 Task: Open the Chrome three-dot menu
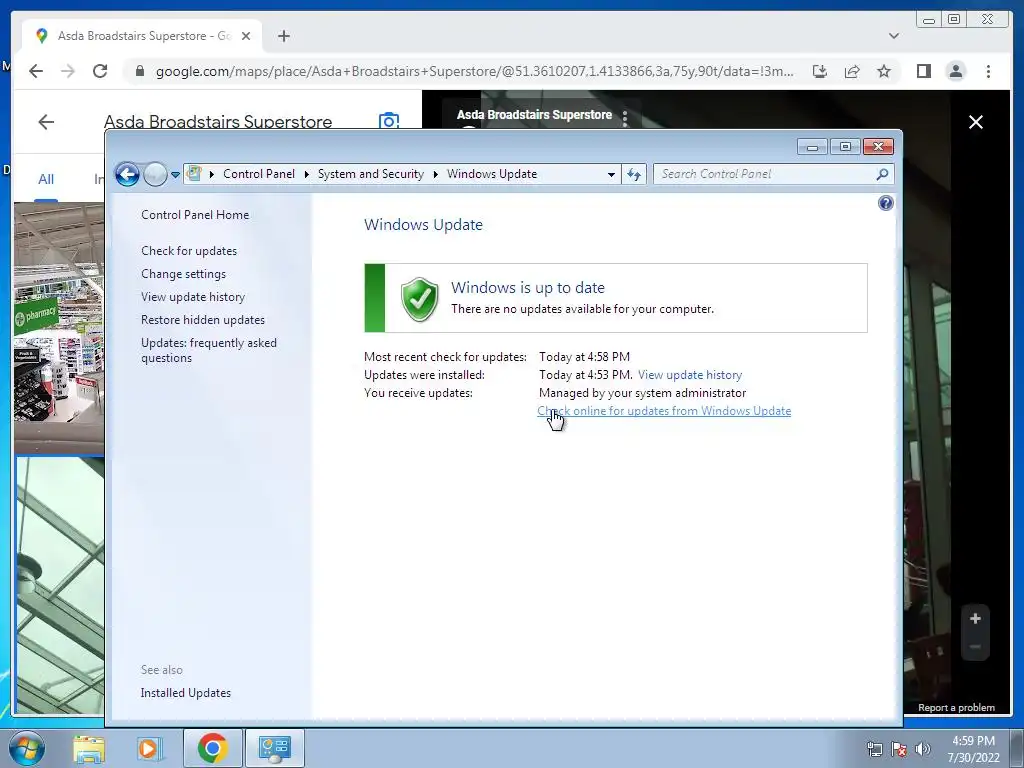click(x=988, y=71)
